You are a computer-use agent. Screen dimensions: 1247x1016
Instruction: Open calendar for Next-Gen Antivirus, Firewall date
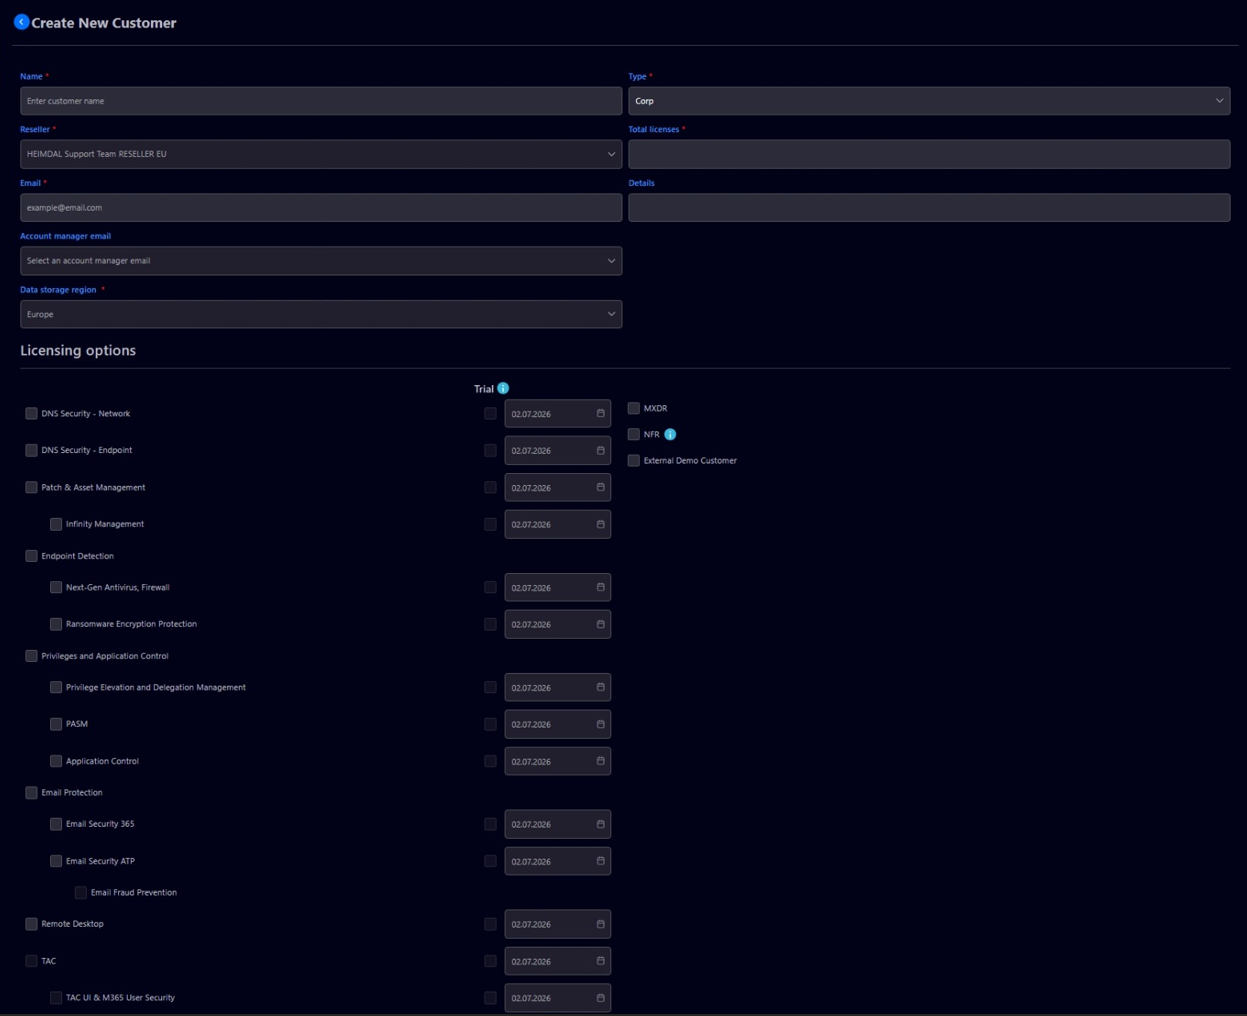coord(600,587)
